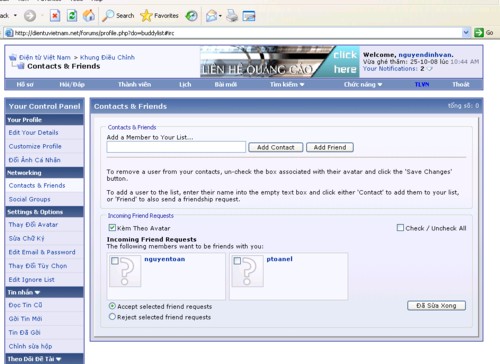The width and height of the screenshot is (500, 364).
Task: Click the Add Contact button
Action: click(276, 147)
